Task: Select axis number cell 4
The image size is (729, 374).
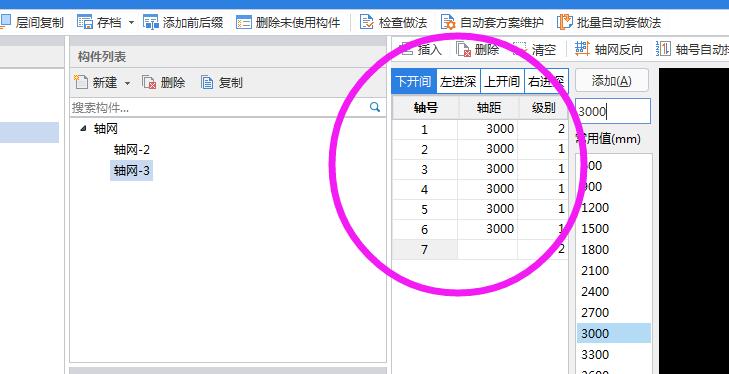Action: [x=424, y=189]
